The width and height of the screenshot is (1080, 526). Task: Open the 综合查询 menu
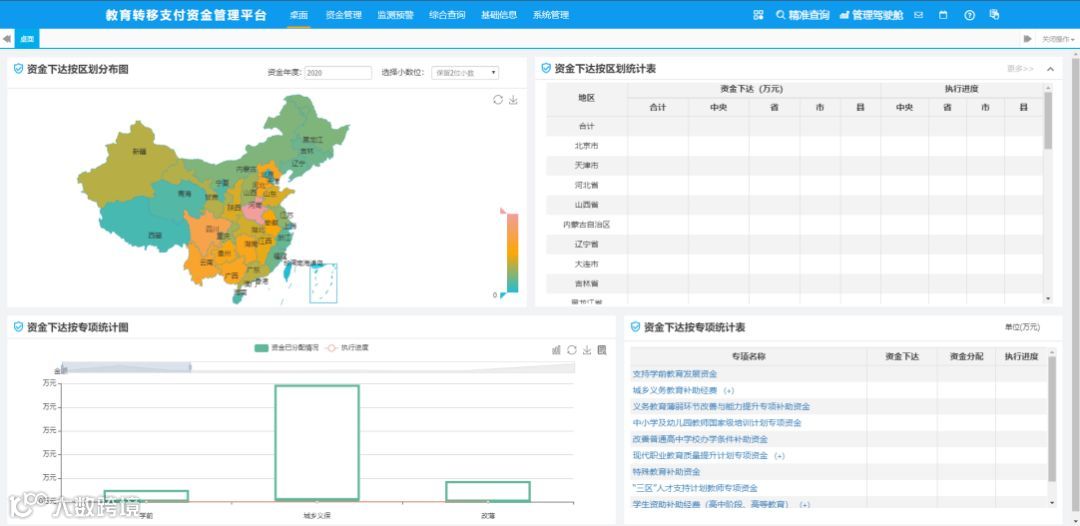click(447, 14)
